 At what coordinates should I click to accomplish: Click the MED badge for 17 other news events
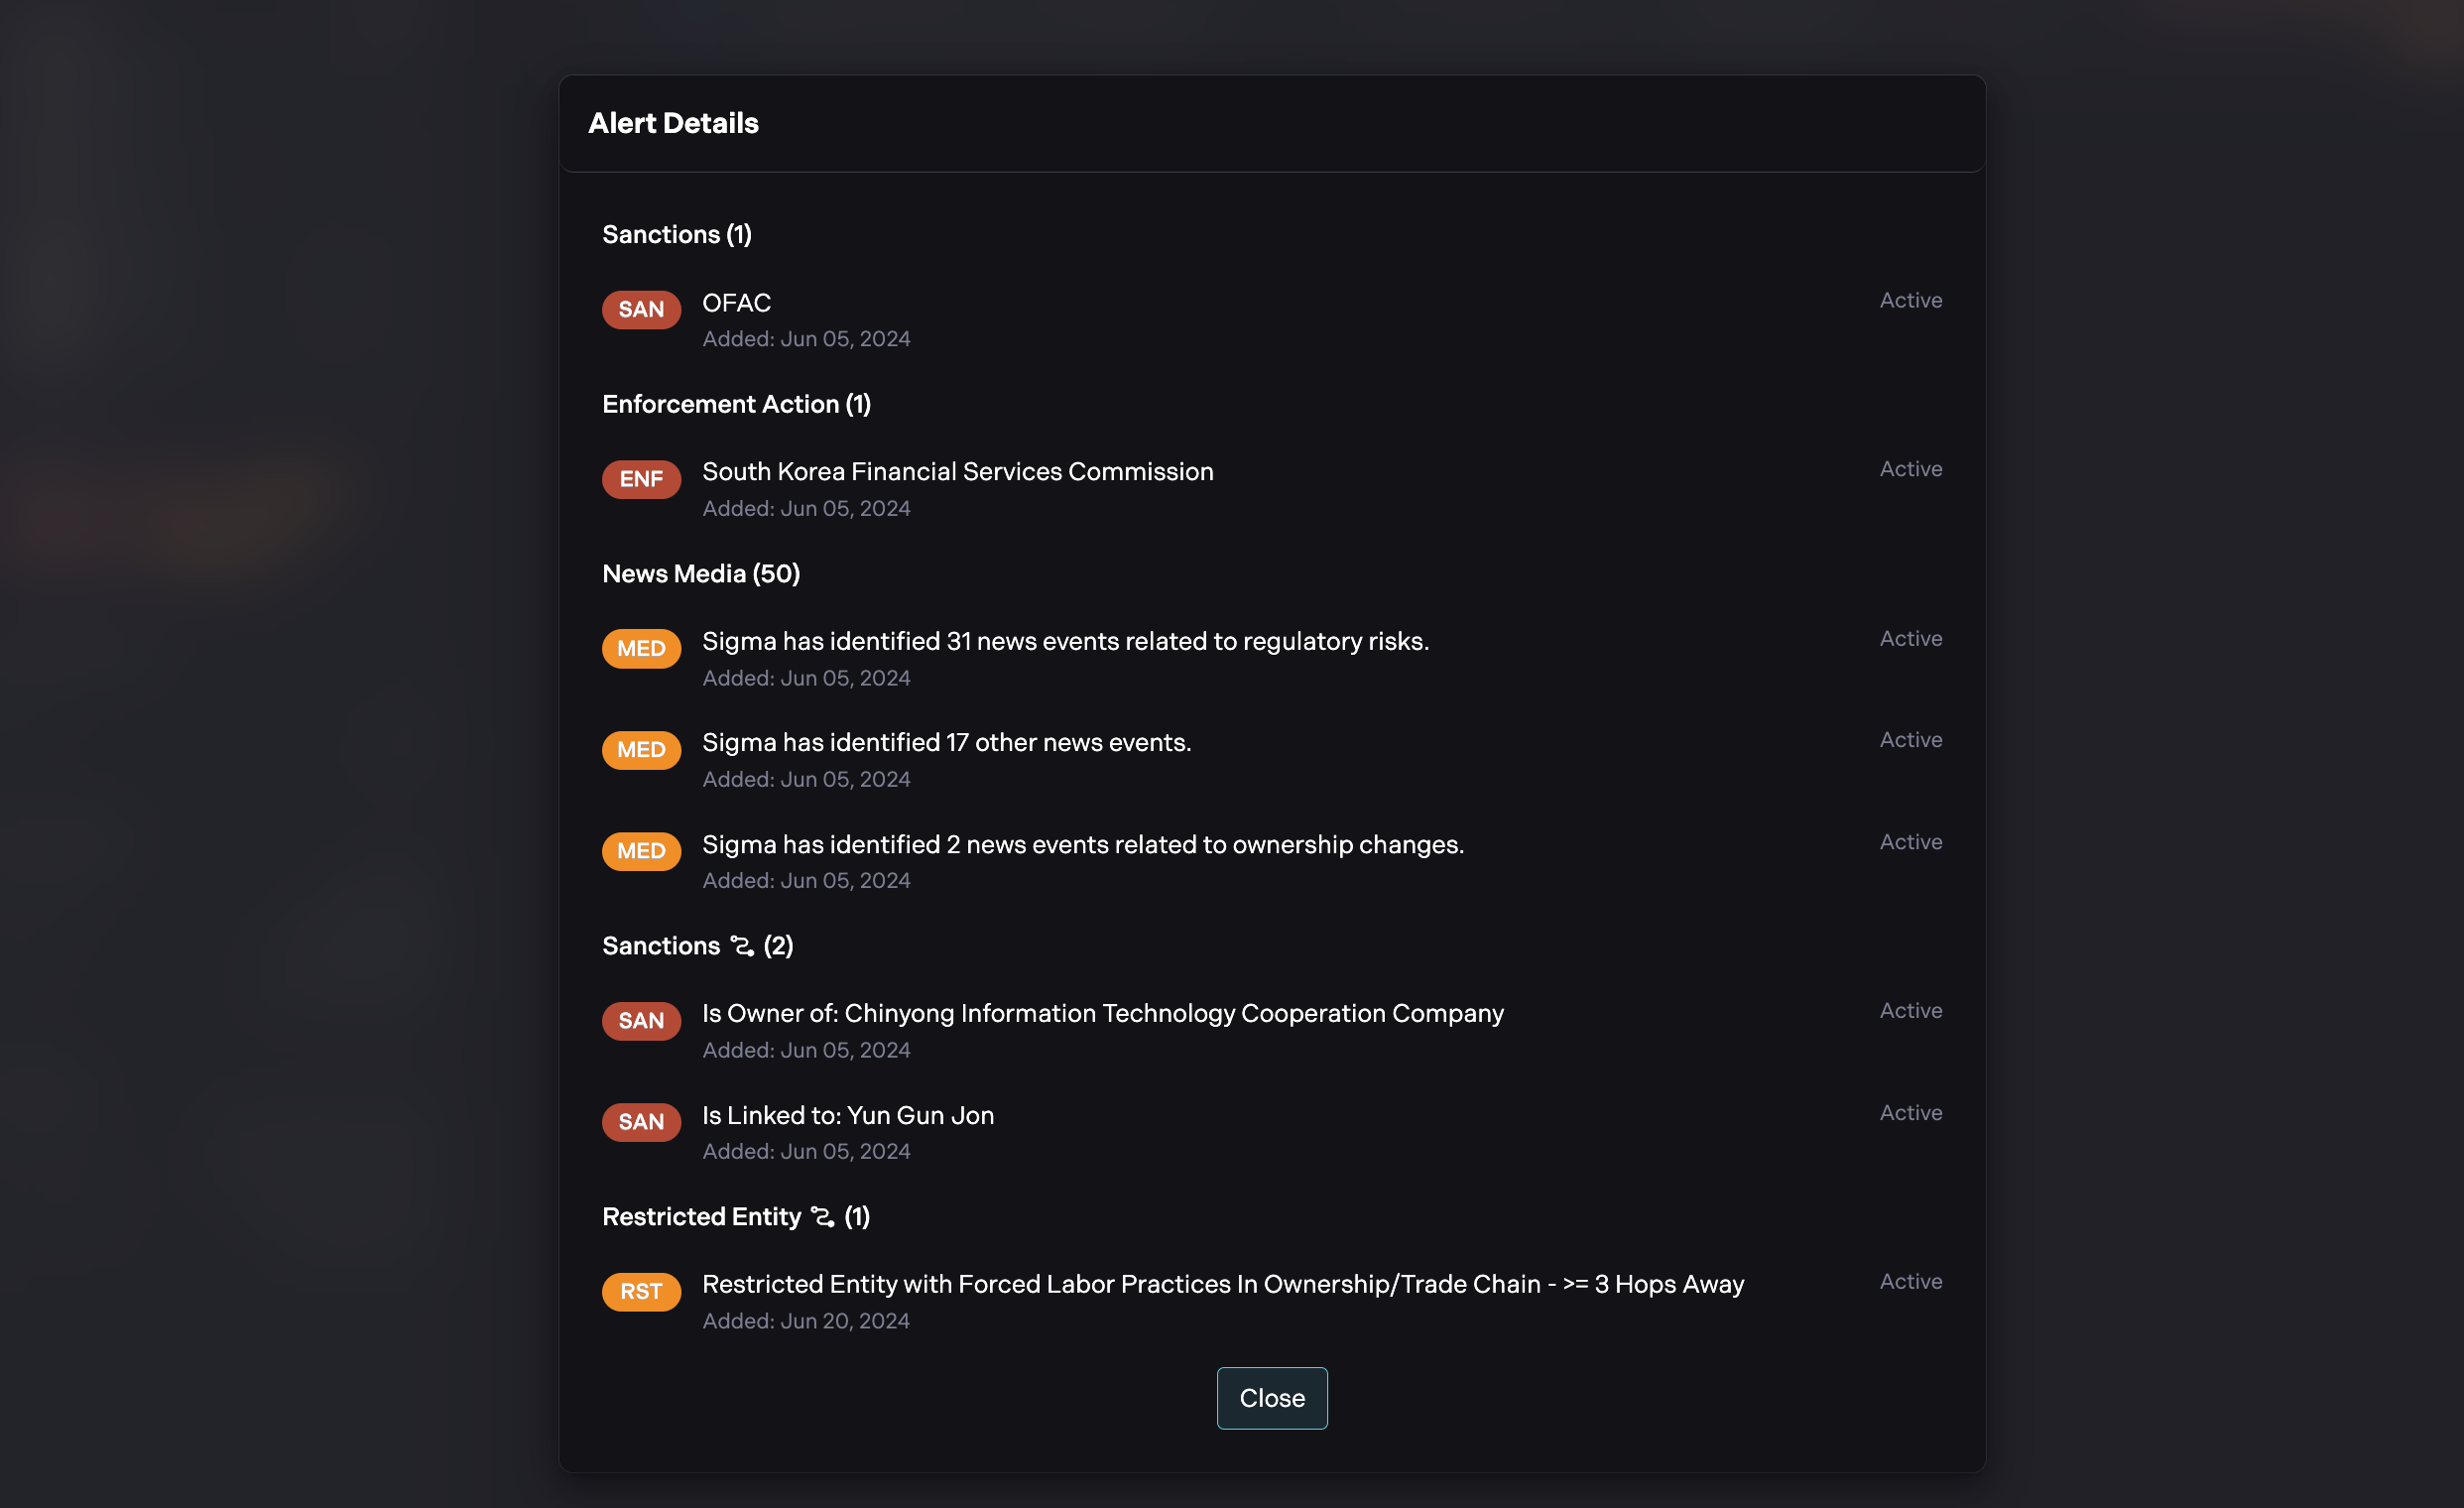point(641,750)
